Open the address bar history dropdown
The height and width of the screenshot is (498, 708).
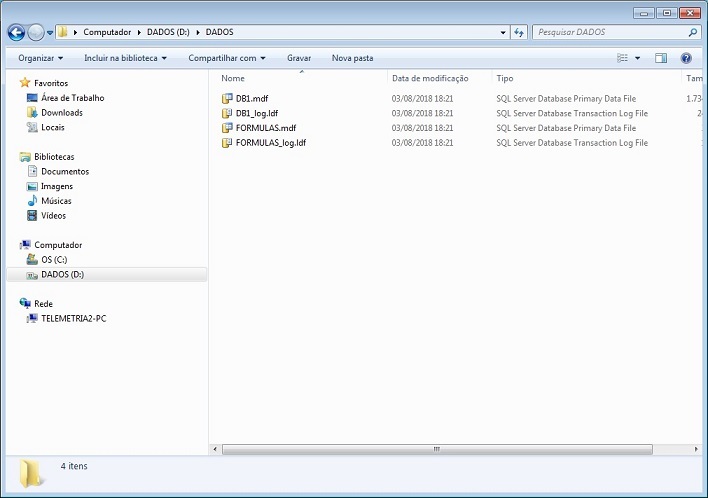(x=503, y=33)
